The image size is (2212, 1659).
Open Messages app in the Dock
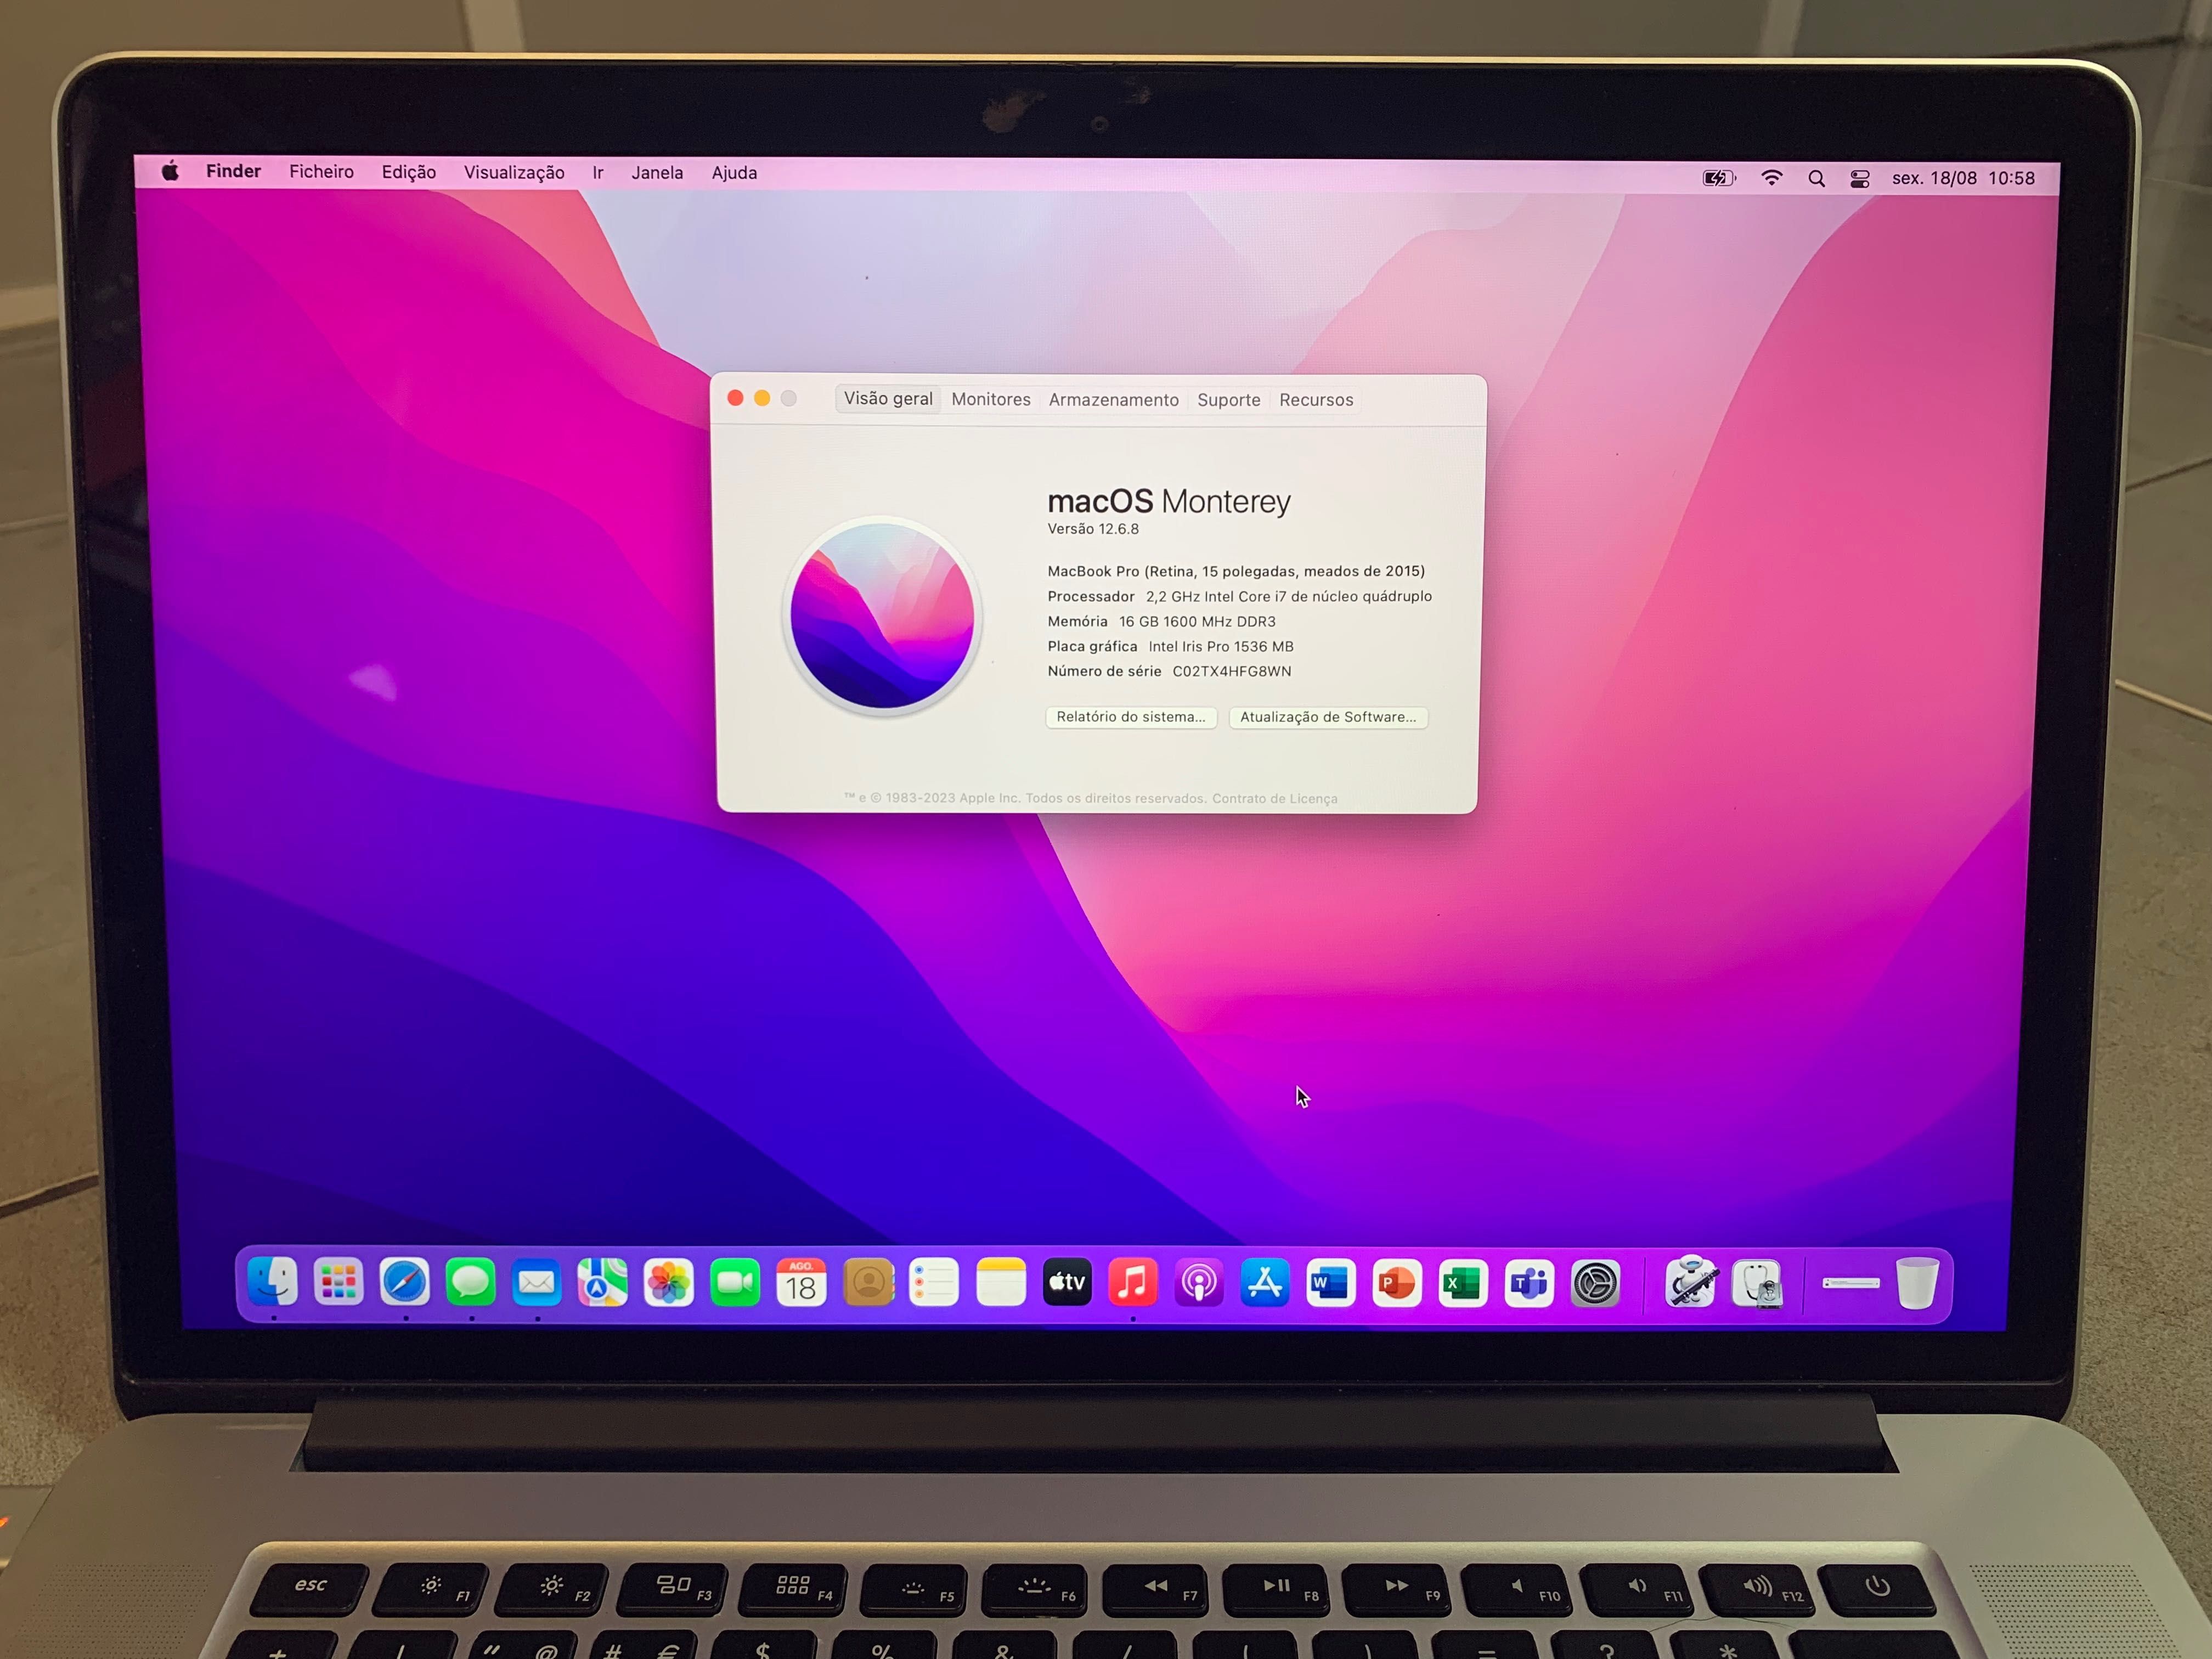[x=470, y=1281]
